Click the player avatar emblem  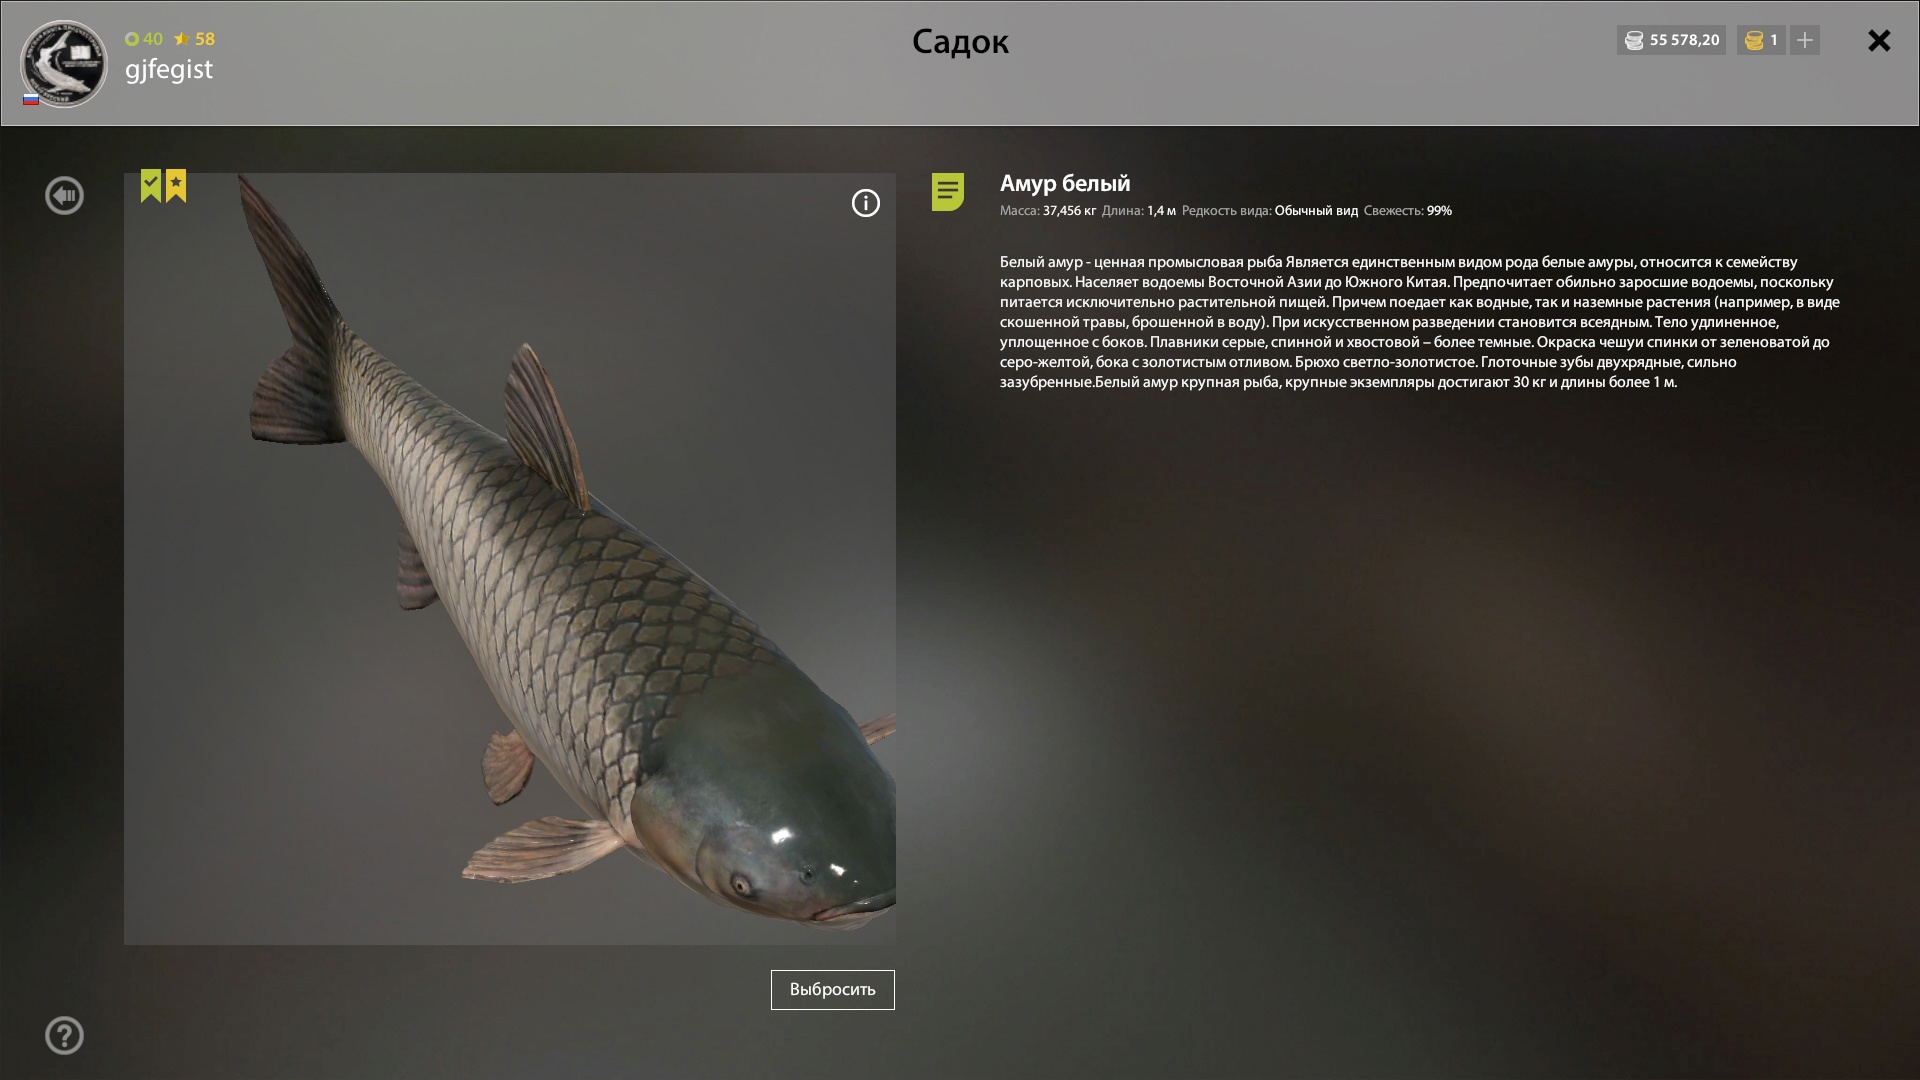click(64, 63)
